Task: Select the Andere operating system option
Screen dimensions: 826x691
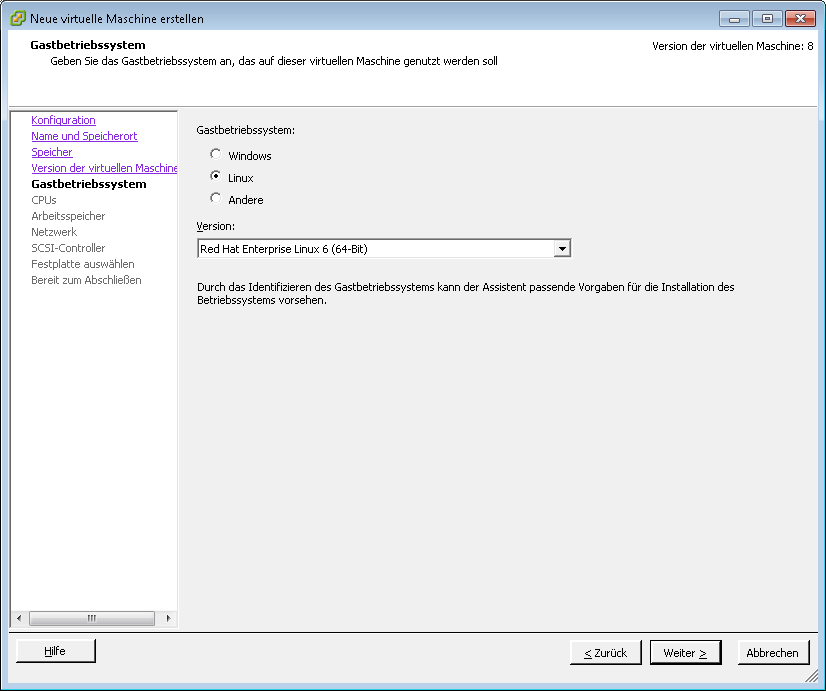Action: click(x=215, y=199)
